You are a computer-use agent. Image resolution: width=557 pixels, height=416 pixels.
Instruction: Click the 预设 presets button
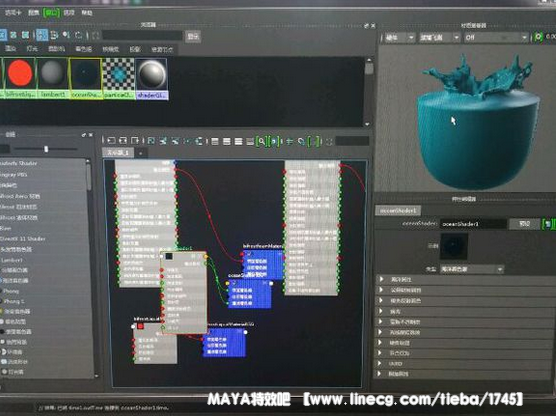pyautogui.click(x=525, y=223)
